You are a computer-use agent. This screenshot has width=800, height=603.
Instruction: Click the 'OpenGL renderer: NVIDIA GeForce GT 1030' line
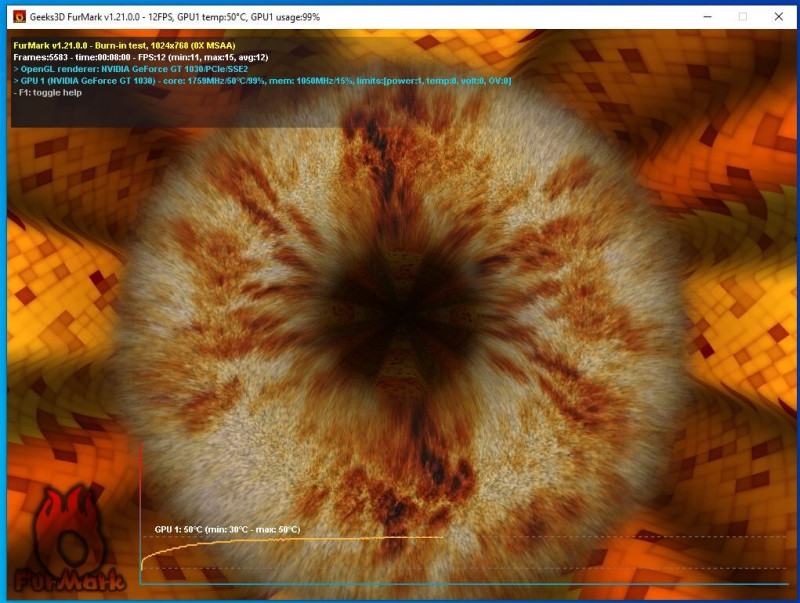click(131, 69)
